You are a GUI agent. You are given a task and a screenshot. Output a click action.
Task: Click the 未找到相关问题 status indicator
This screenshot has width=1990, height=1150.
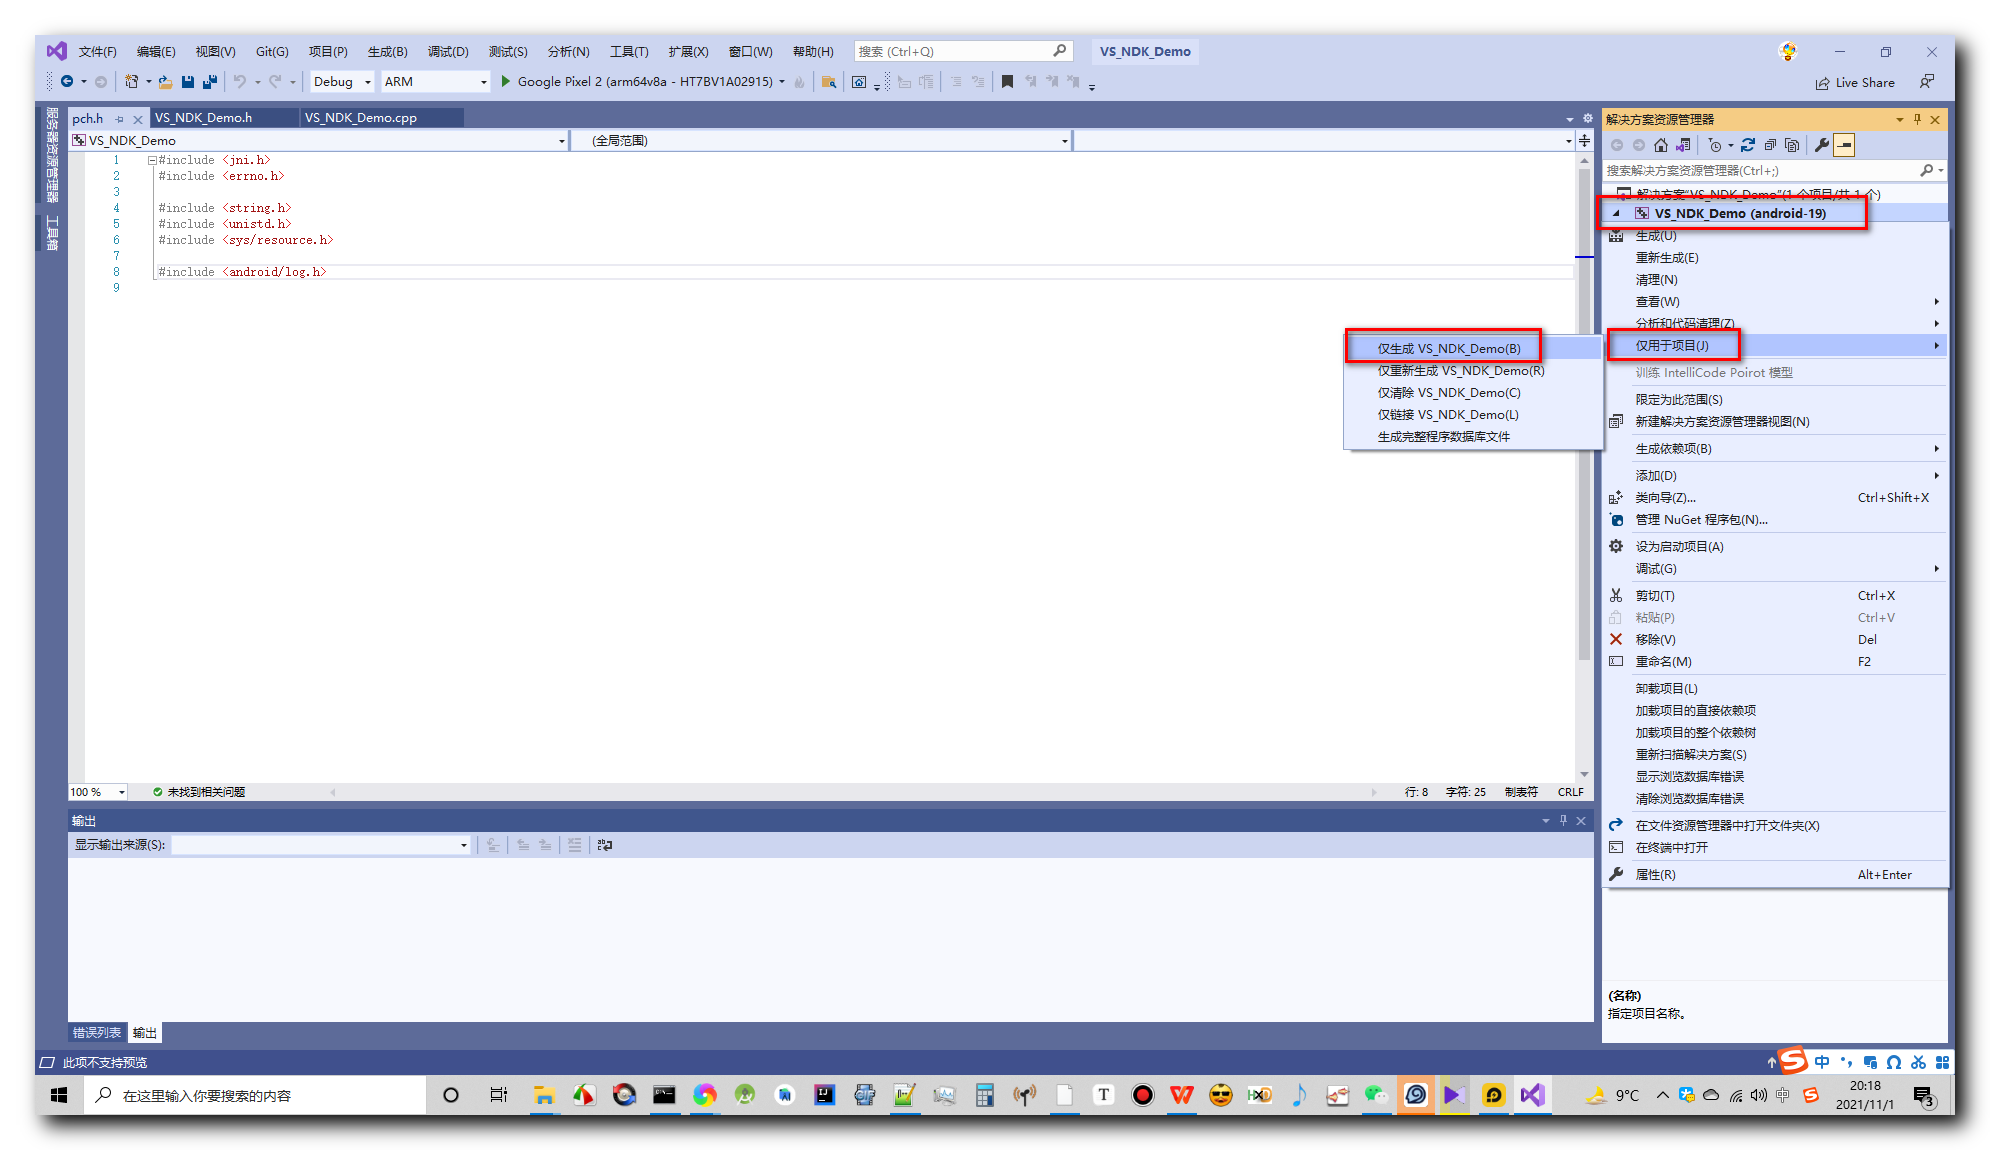pos(199,792)
